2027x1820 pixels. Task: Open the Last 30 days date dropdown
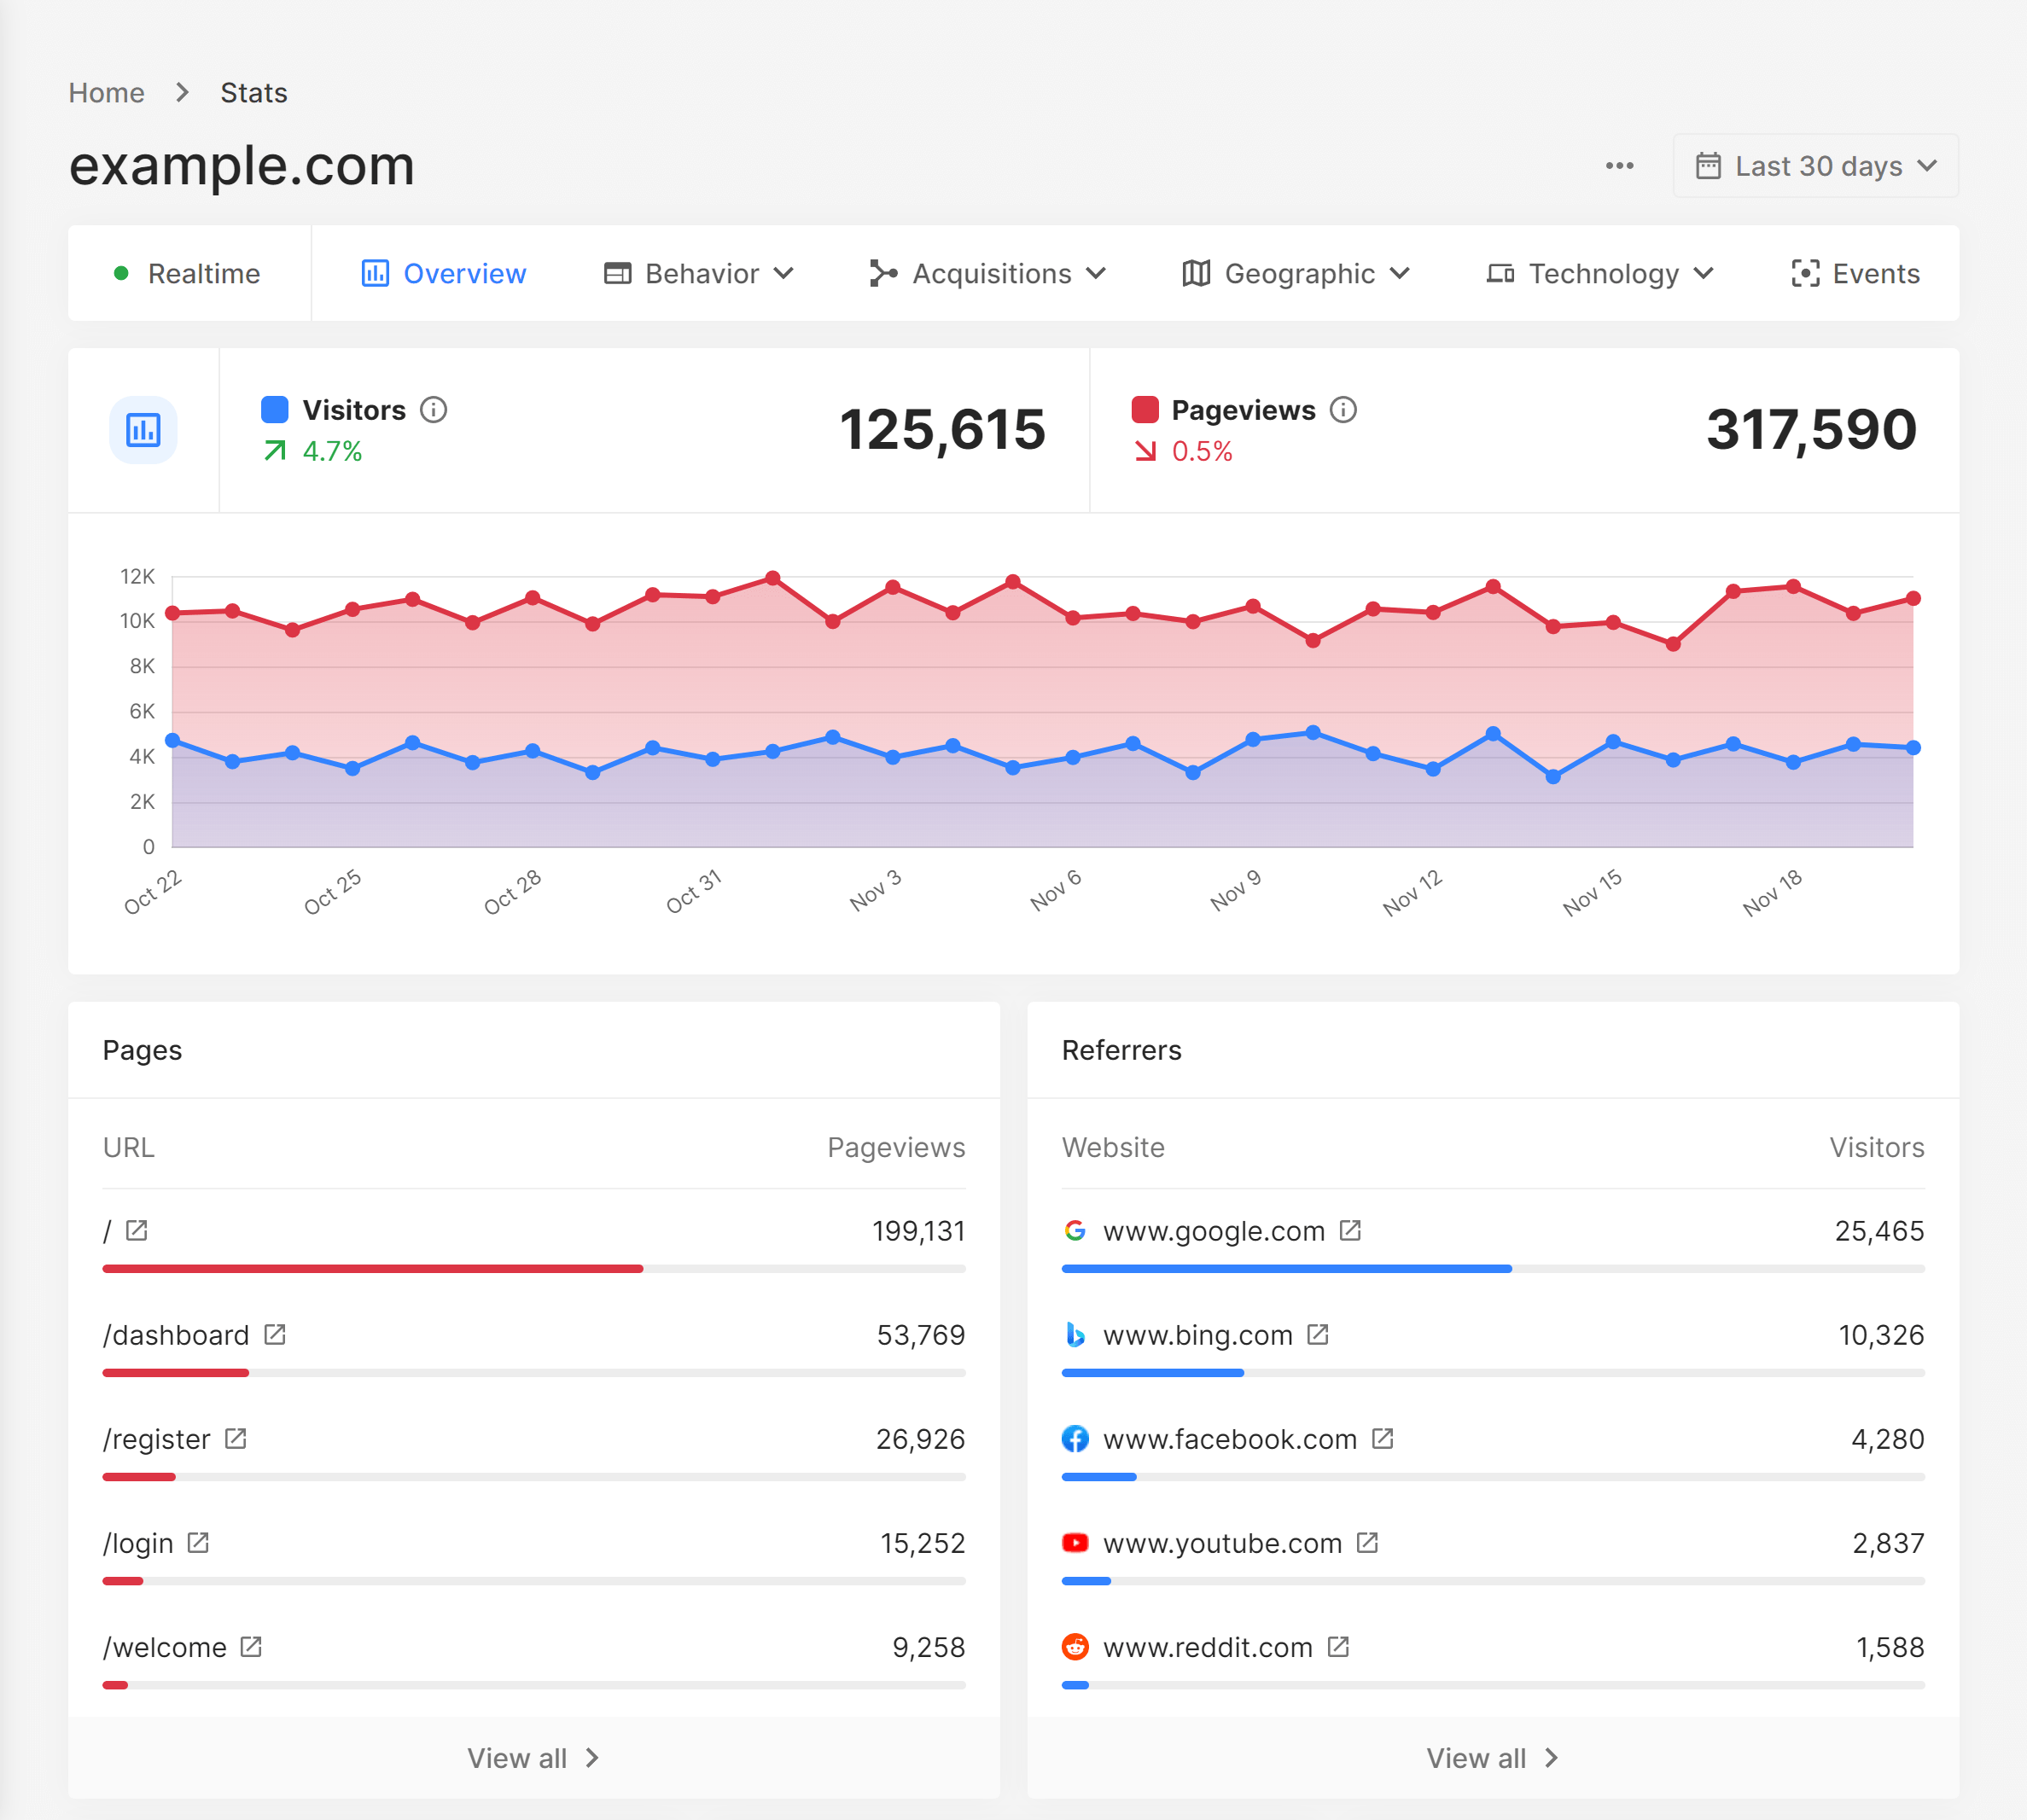1815,166
